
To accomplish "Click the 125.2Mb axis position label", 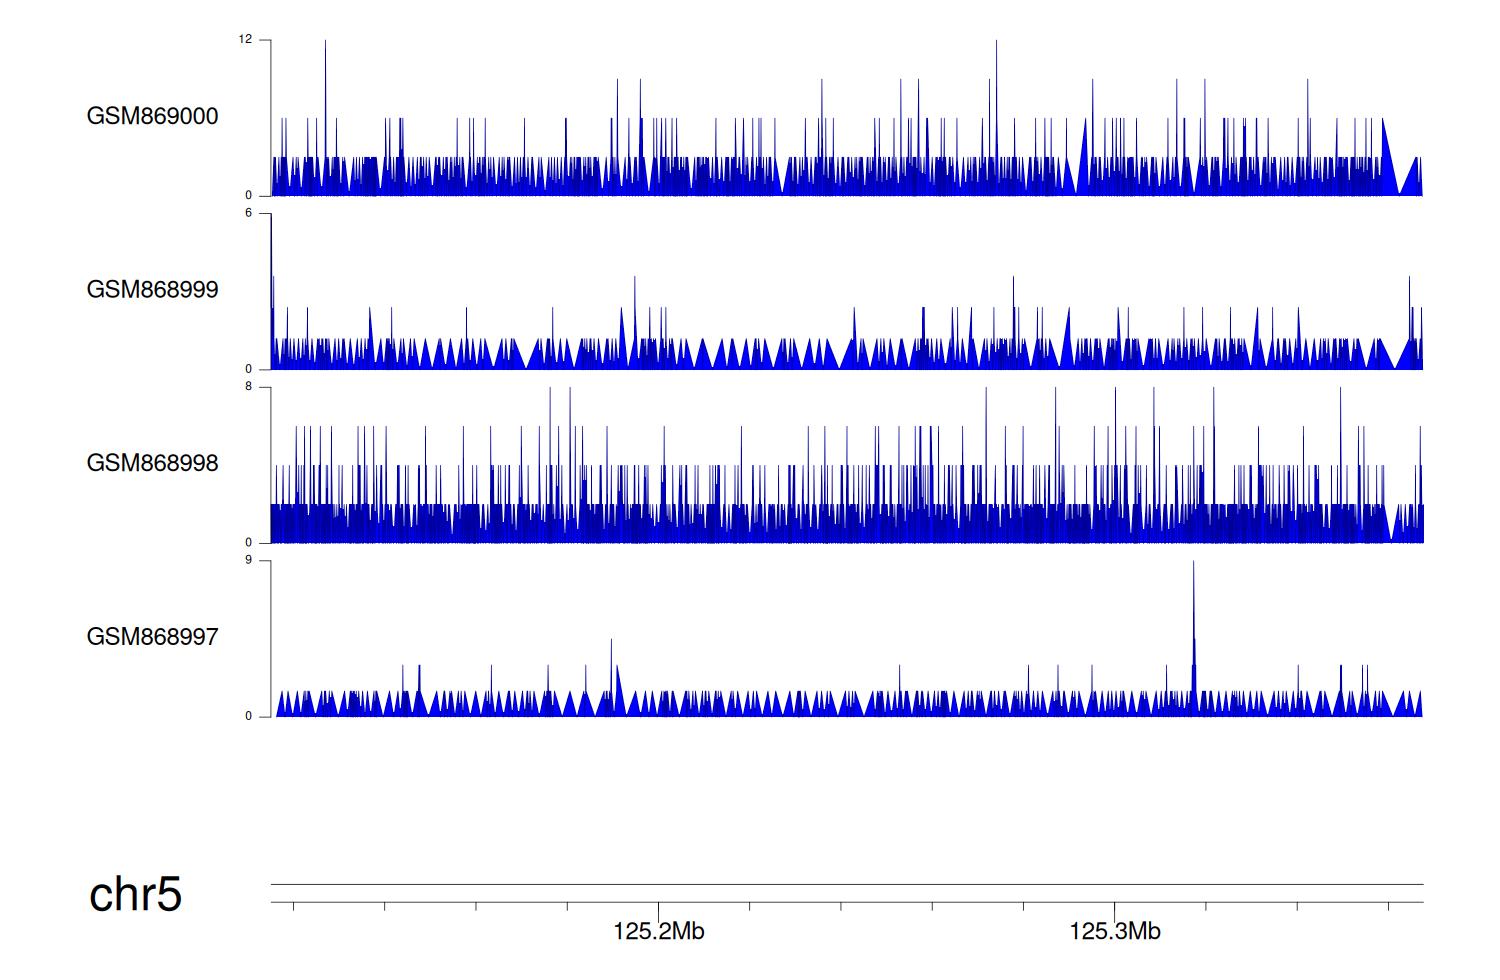I will [658, 932].
